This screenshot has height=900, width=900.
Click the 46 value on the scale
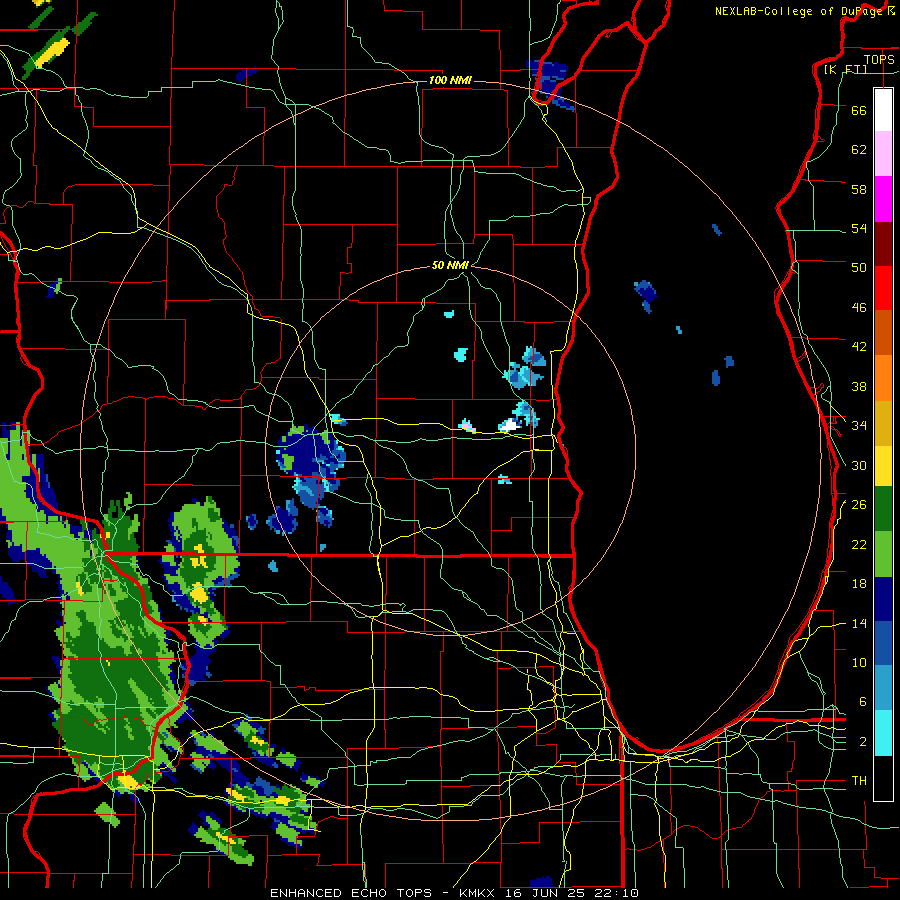pos(859,308)
